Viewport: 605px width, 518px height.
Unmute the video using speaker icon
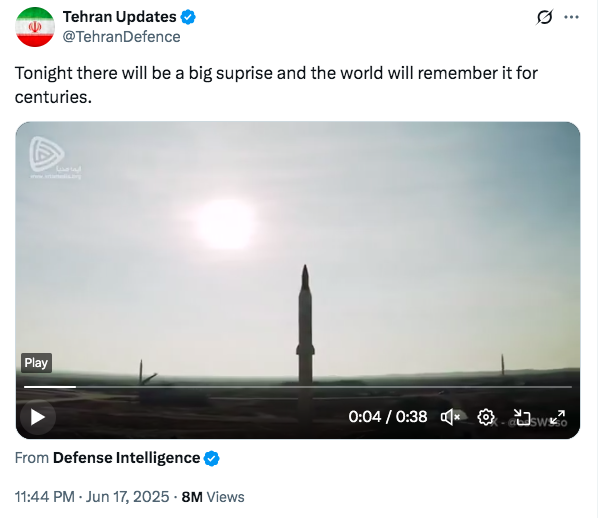pyautogui.click(x=450, y=417)
